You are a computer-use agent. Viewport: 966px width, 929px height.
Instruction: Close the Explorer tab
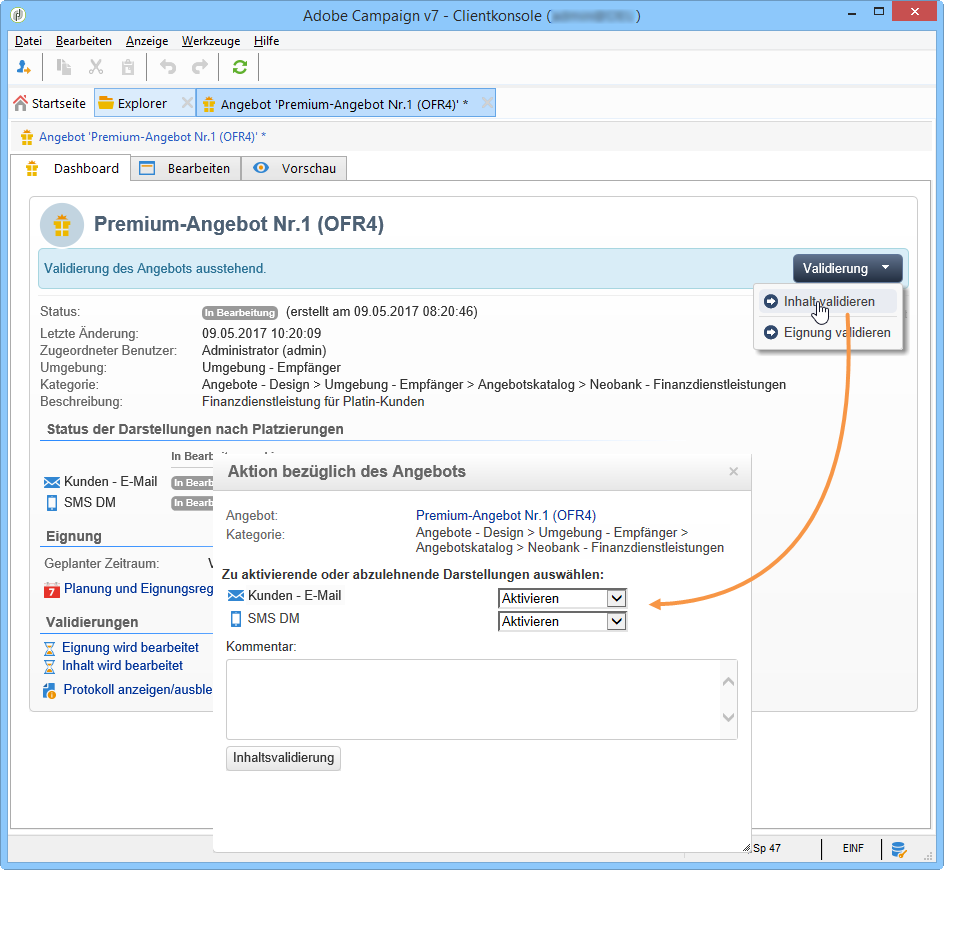187,103
